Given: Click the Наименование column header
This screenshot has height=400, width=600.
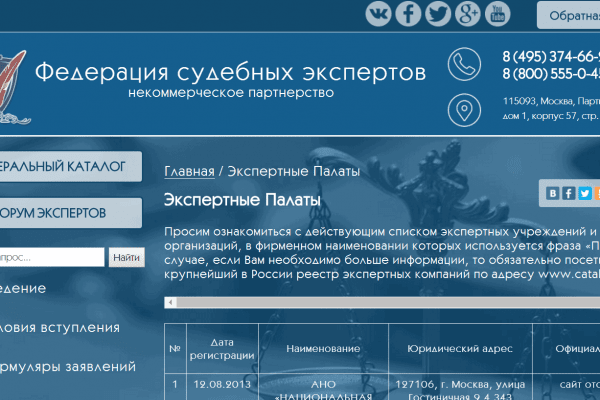Looking at the screenshot, I should pyautogui.click(x=323, y=348).
